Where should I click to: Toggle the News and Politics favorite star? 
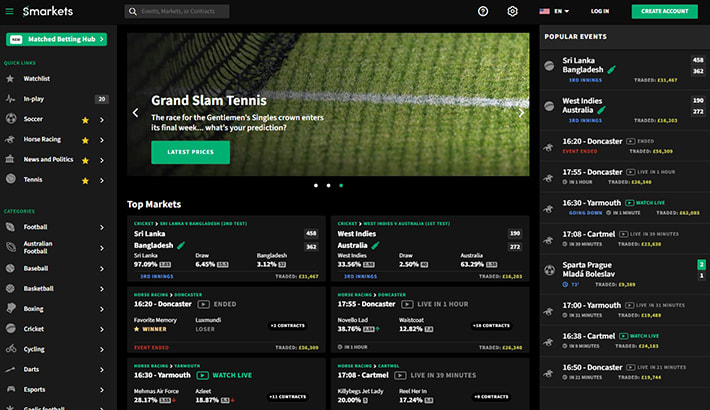pyautogui.click(x=85, y=160)
